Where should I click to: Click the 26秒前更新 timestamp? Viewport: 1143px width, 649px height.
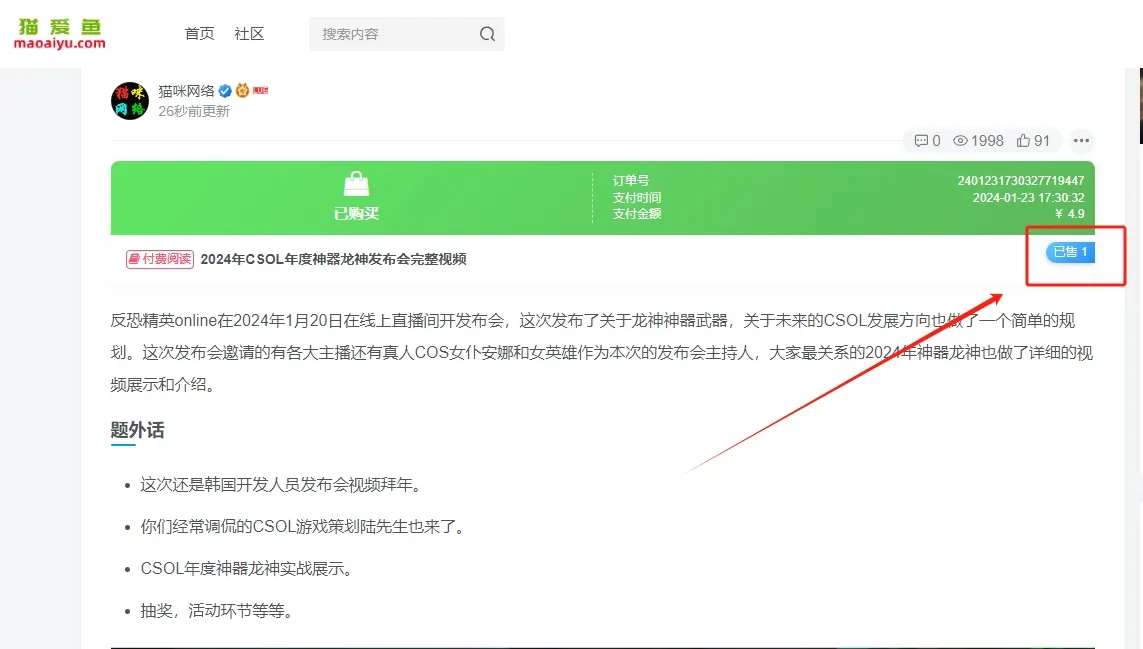click(194, 111)
